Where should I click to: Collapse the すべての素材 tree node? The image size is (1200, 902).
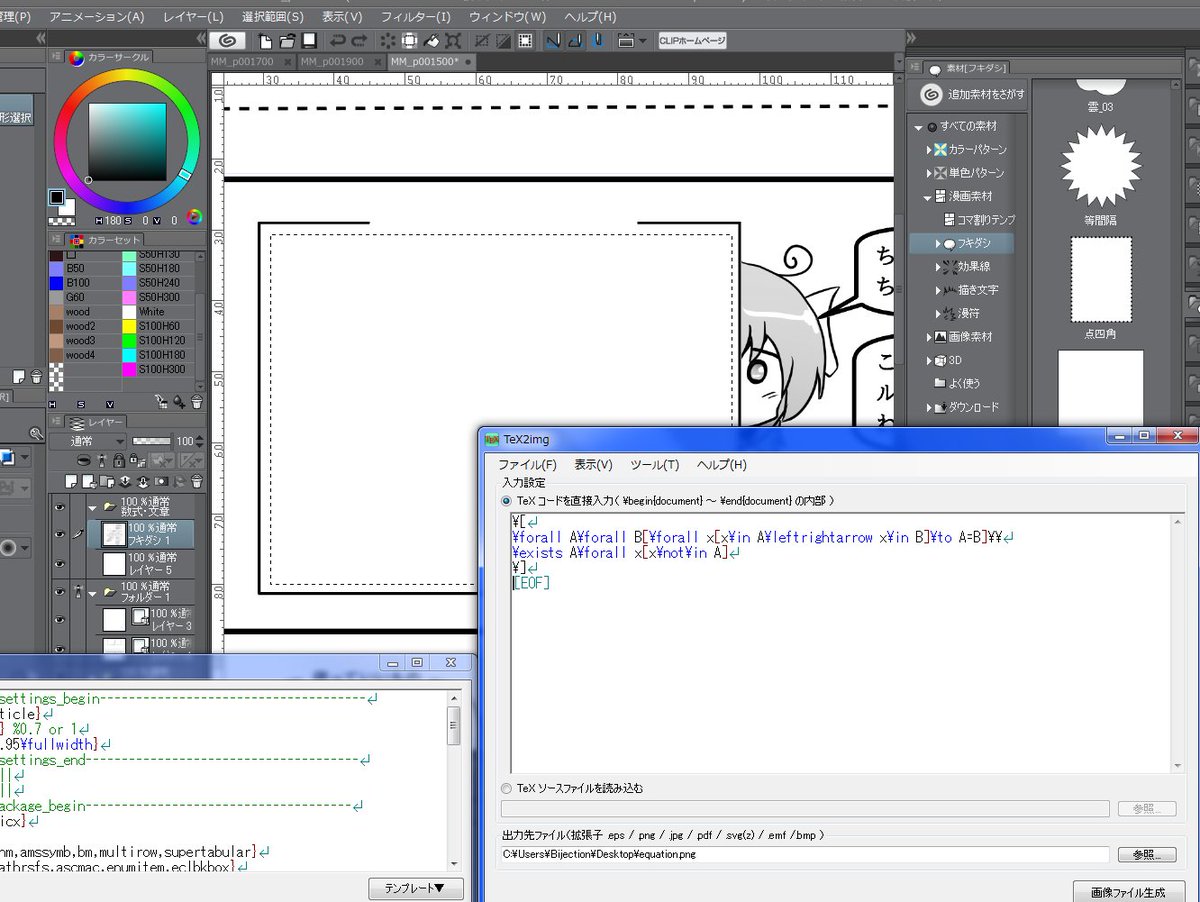(x=918, y=127)
